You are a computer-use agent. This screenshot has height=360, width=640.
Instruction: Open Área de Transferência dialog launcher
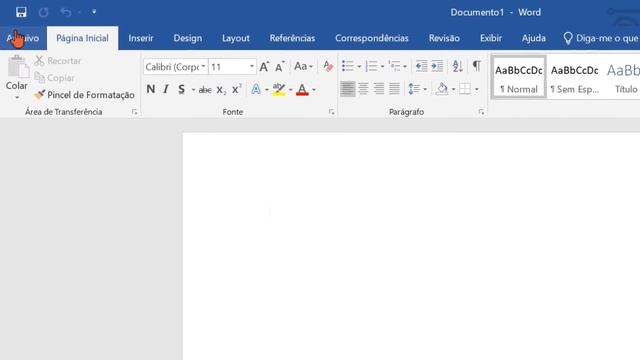[134, 112]
